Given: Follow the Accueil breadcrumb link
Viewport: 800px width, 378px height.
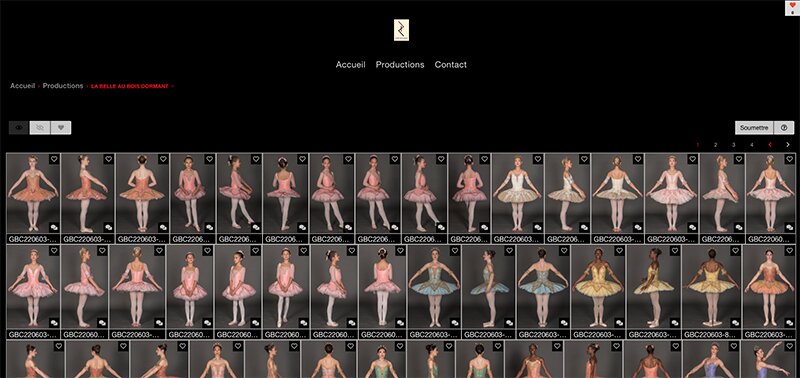Looking at the screenshot, I should [x=22, y=86].
